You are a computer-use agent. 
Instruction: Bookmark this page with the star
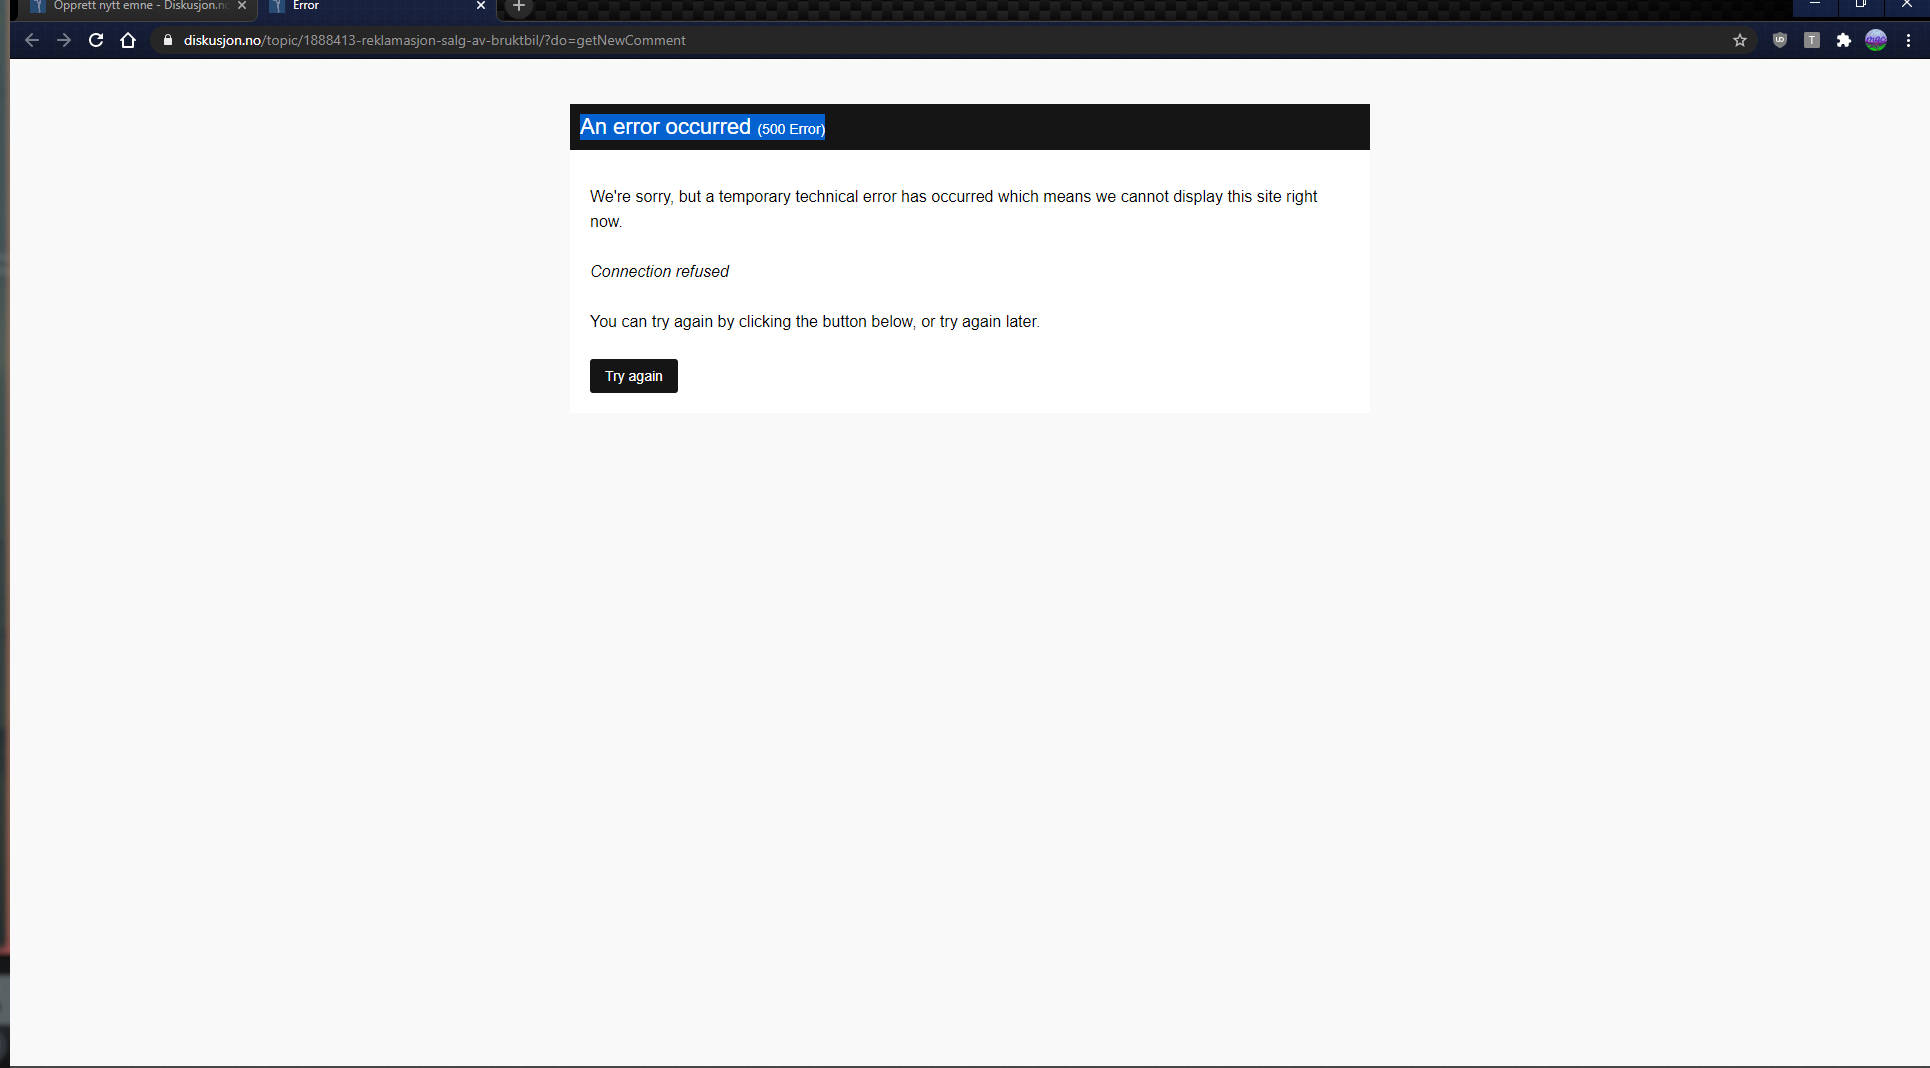(1740, 40)
